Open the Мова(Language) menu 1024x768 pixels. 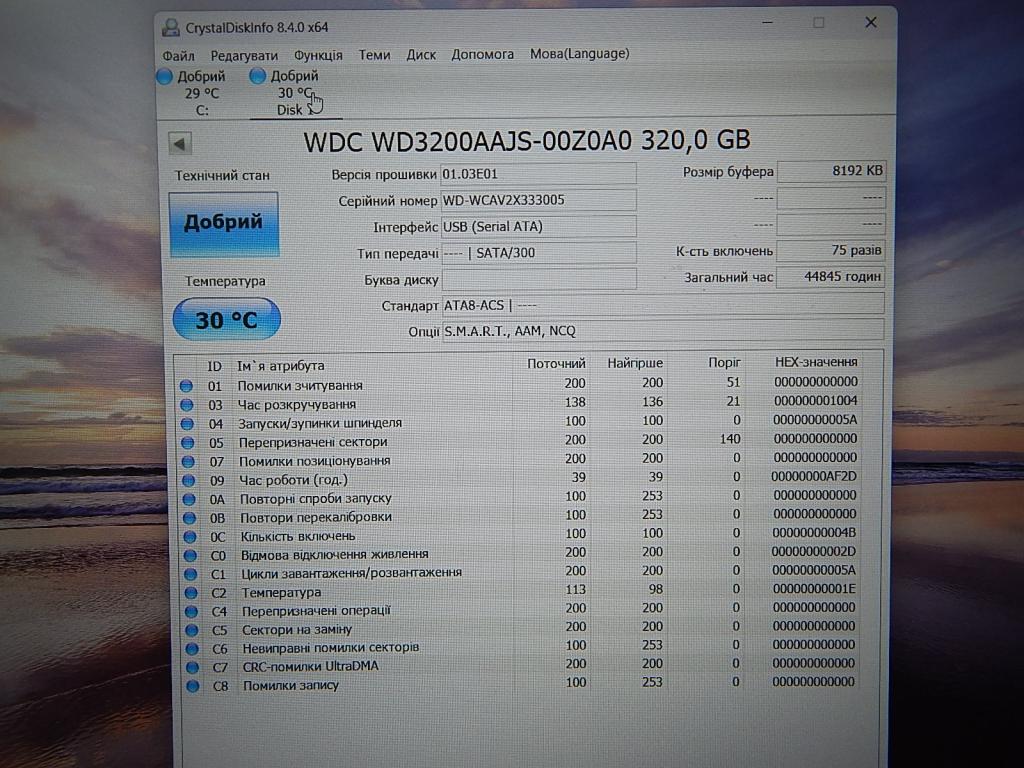(579, 54)
